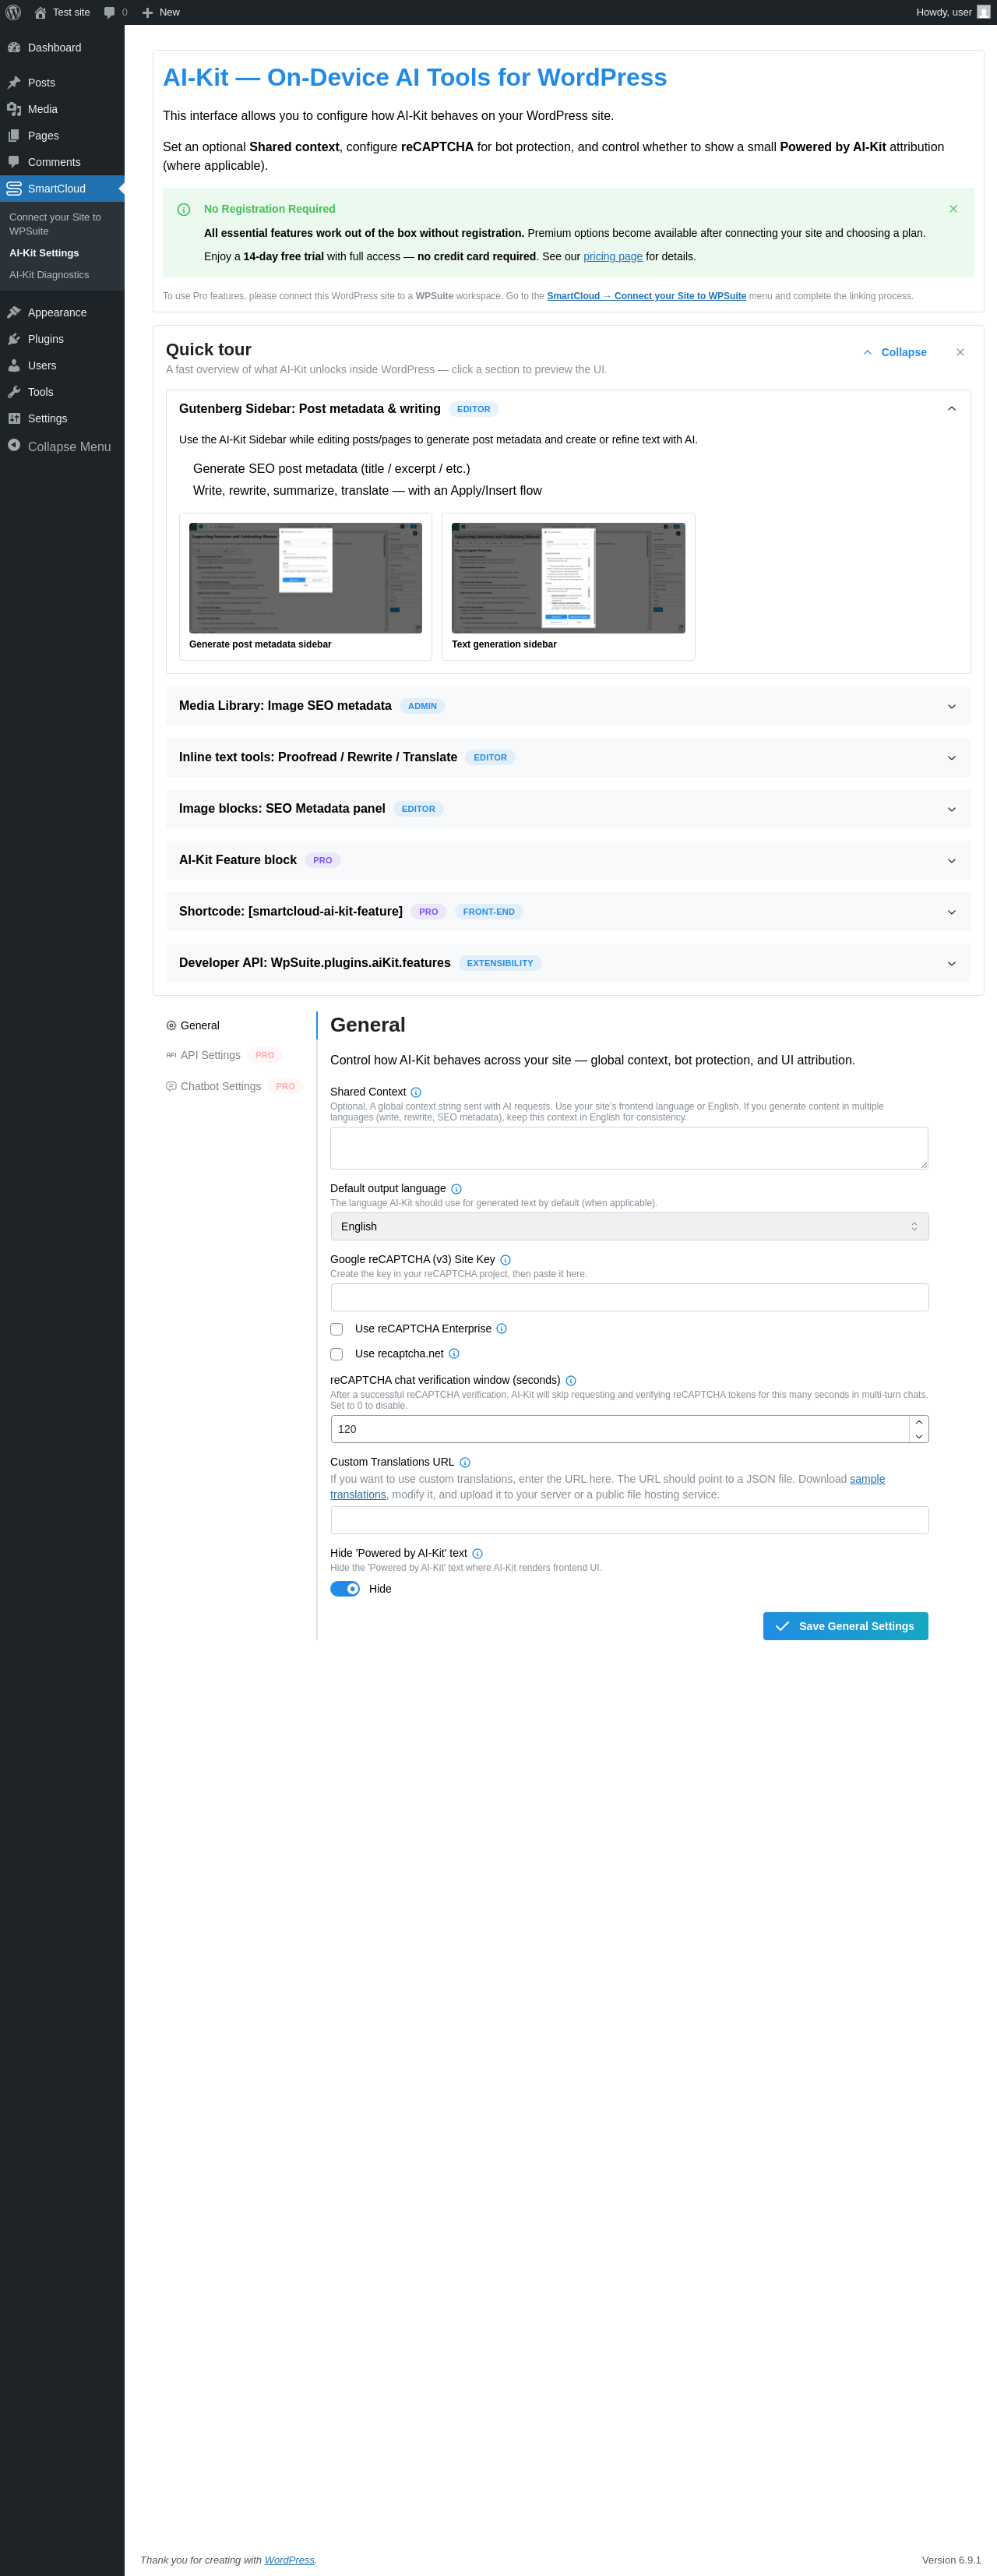Click the info icon beside Shared Context

click(416, 1092)
